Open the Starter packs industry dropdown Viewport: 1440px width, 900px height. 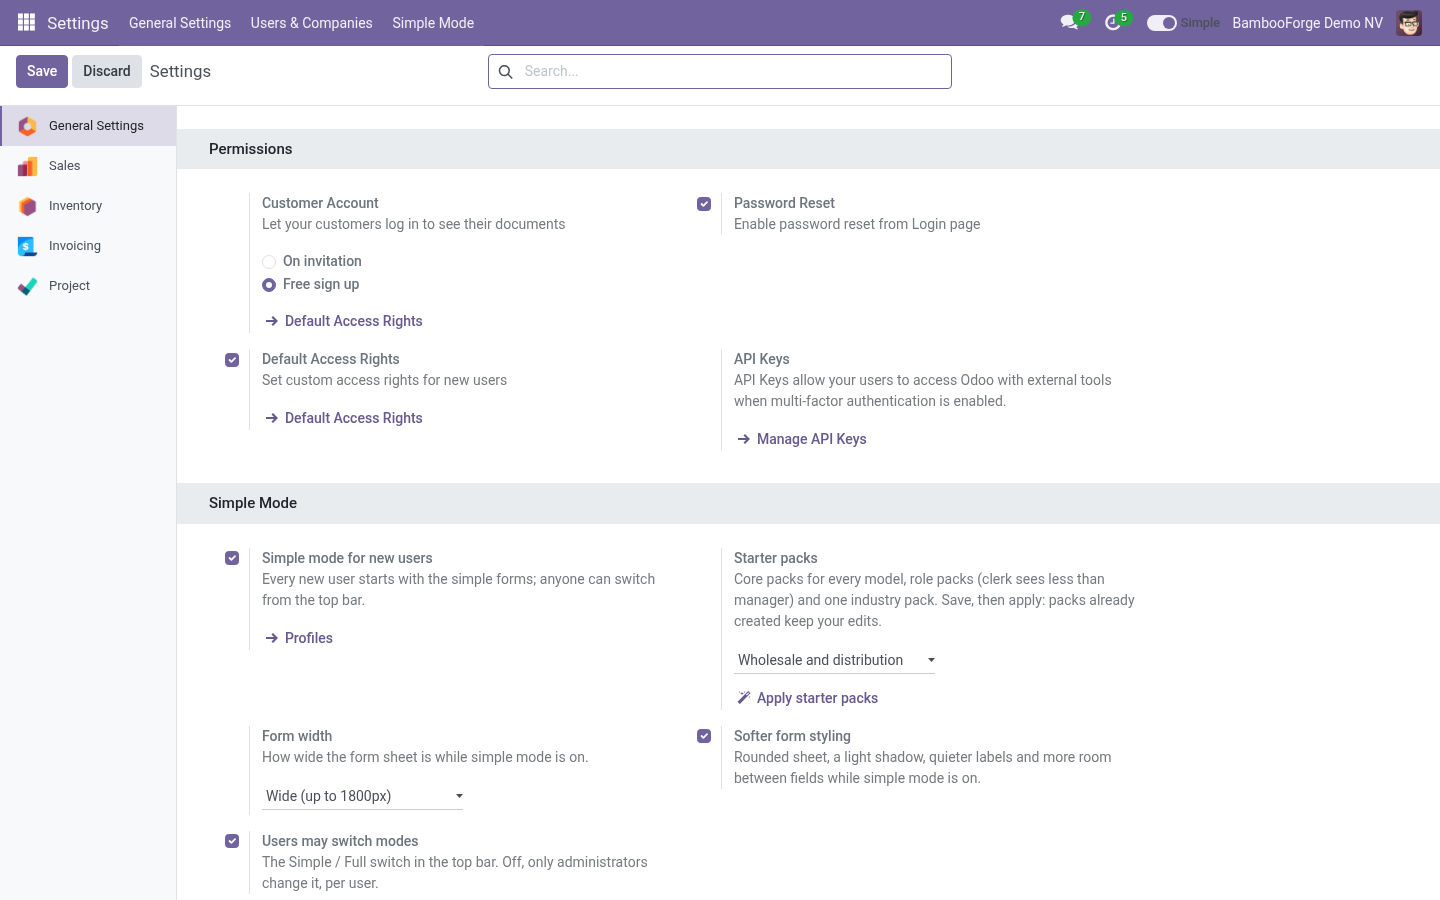835,660
